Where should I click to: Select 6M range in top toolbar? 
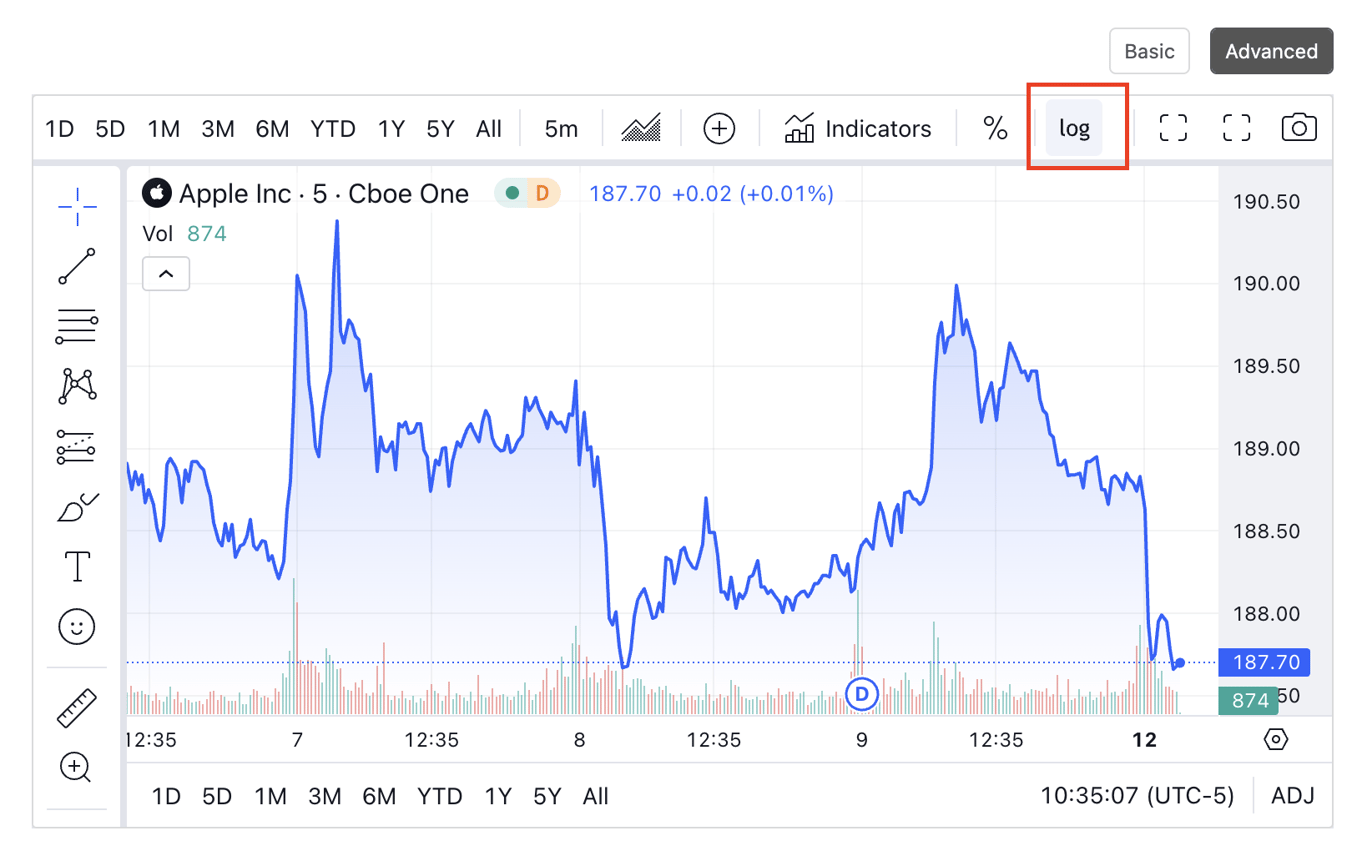pyautogui.click(x=272, y=129)
